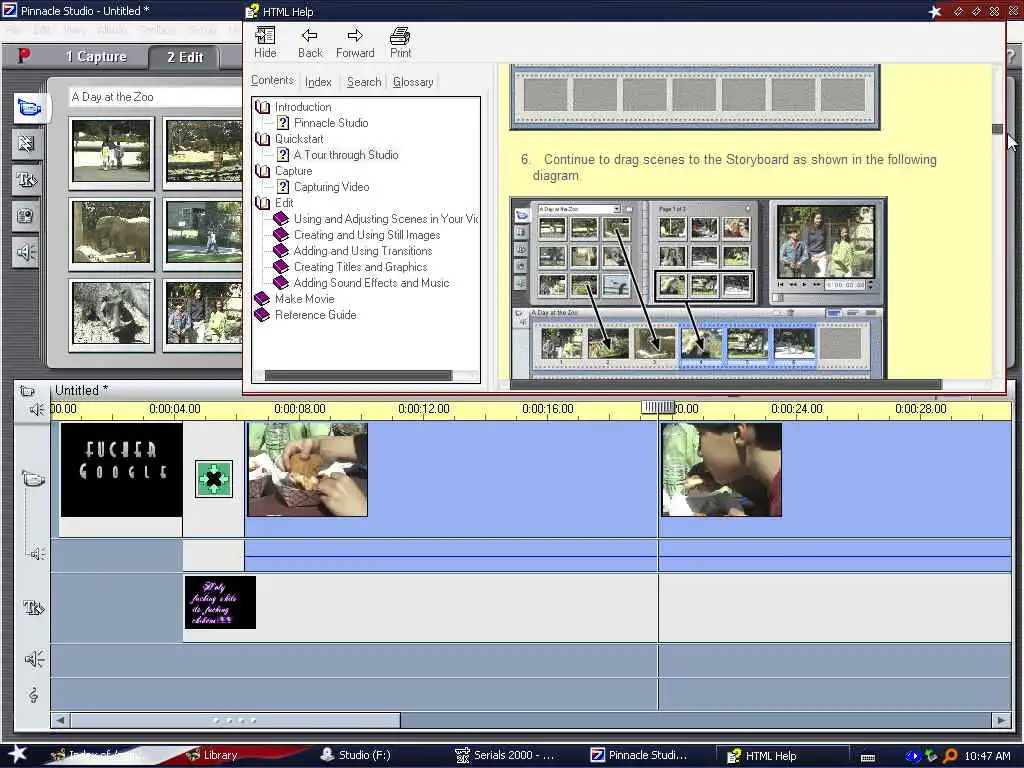The image size is (1024, 768).
Task: Click the sound effects track speaker icon
Action: (x=34, y=659)
